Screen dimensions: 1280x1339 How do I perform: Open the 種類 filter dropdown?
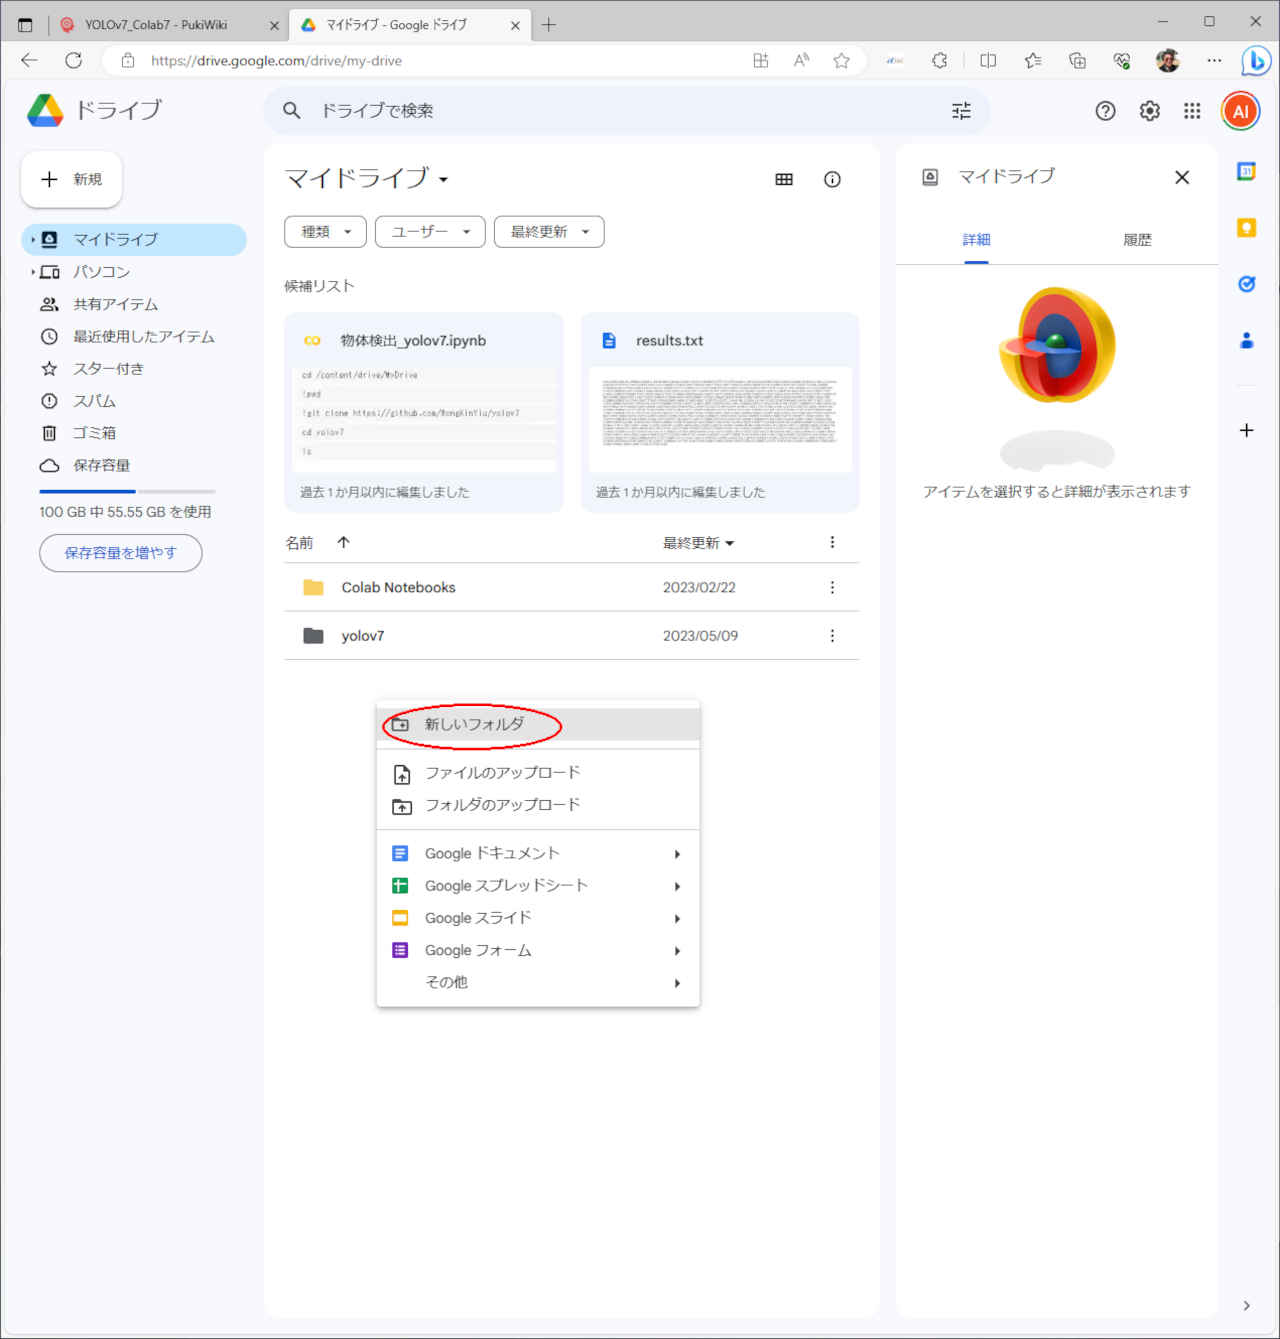pyautogui.click(x=325, y=232)
